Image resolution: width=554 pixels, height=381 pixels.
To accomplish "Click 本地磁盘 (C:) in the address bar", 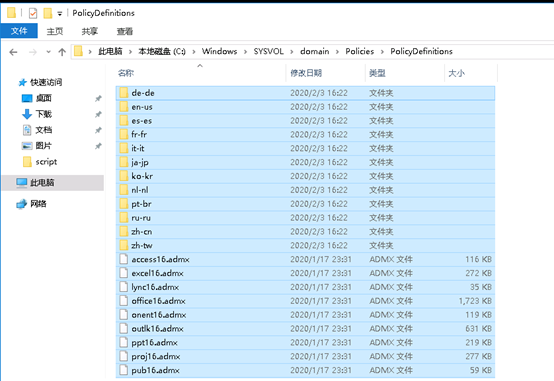I will coord(162,52).
